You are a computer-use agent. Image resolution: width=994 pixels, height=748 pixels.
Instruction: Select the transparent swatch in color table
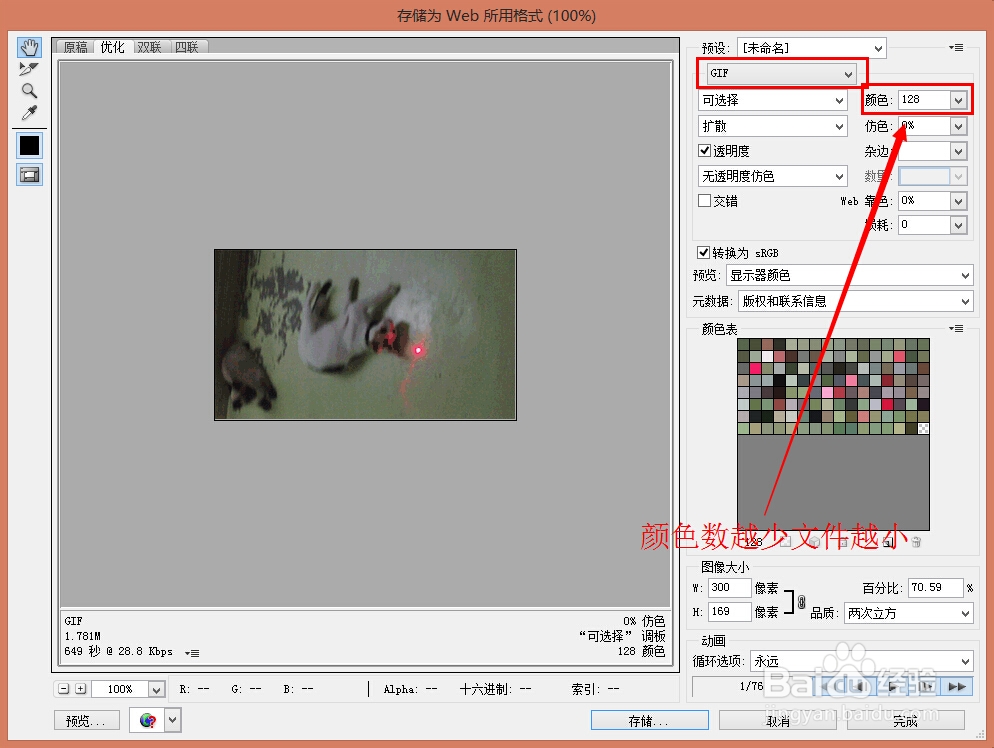(924, 429)
